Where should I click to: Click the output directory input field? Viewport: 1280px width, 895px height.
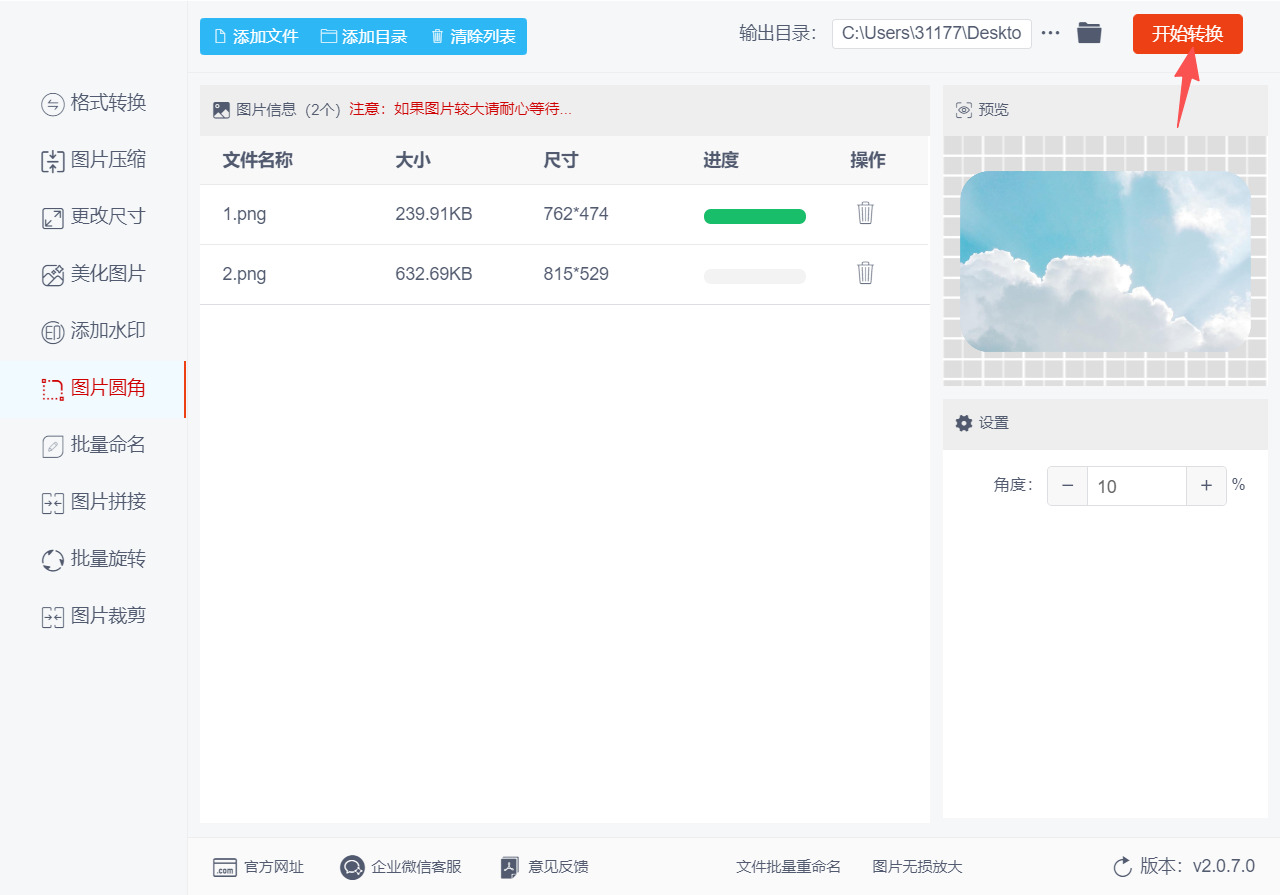[x=931, y=33]
